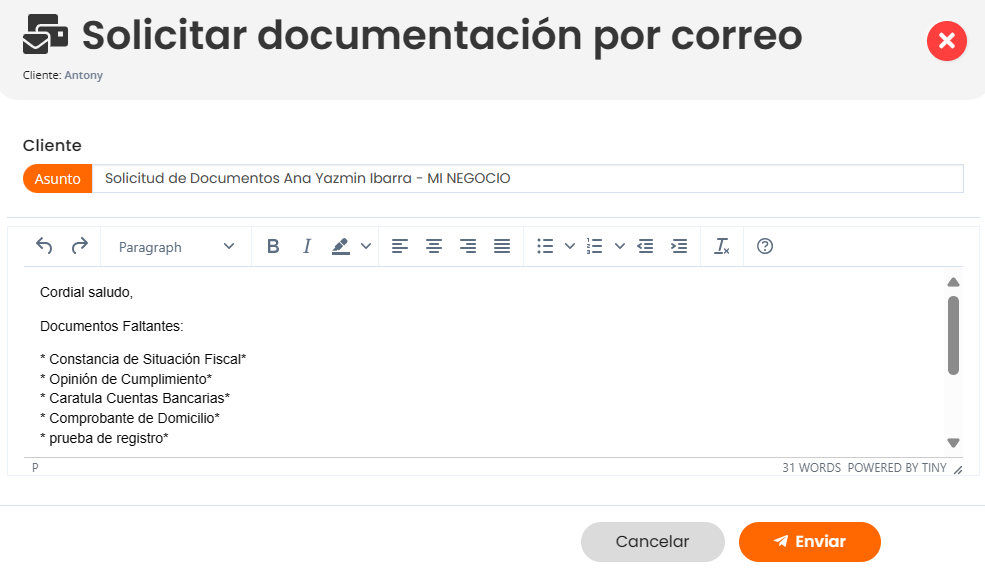This screenshot has height=569, width=985.
Task: Toggle bold text formatting
Action: (273, 246)
